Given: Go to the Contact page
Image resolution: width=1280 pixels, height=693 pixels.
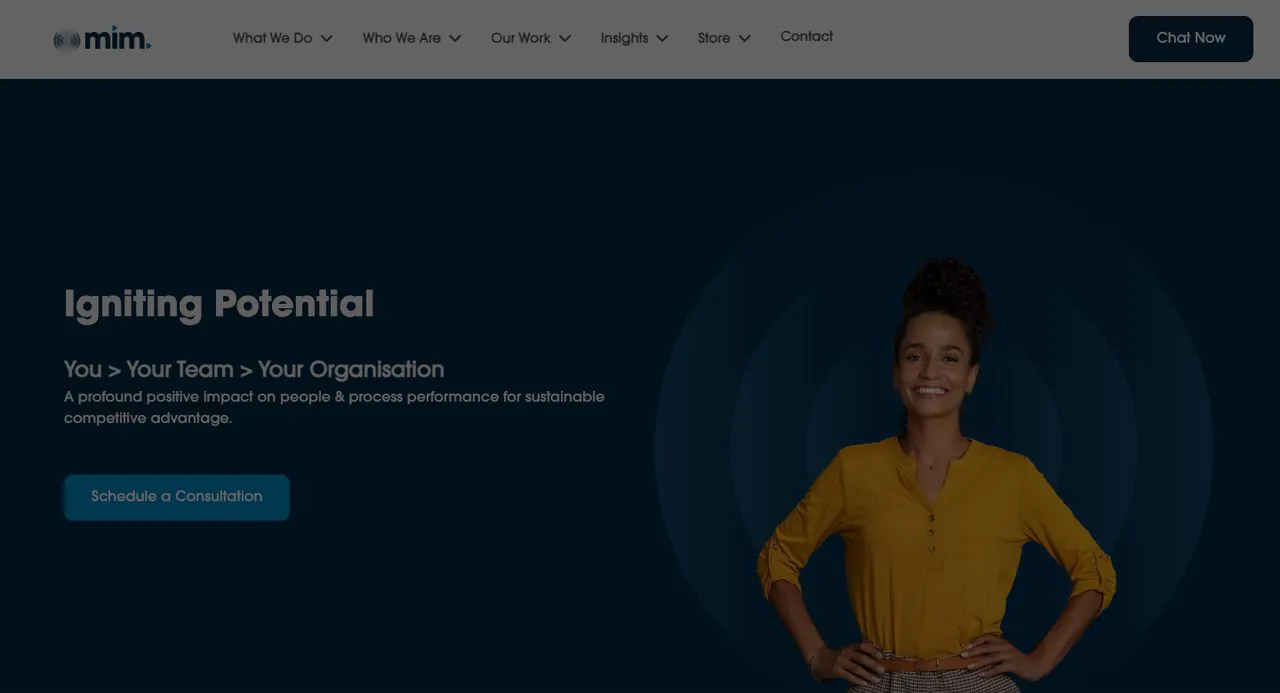Looking at the screenshot, I should (x=806, y=37).
